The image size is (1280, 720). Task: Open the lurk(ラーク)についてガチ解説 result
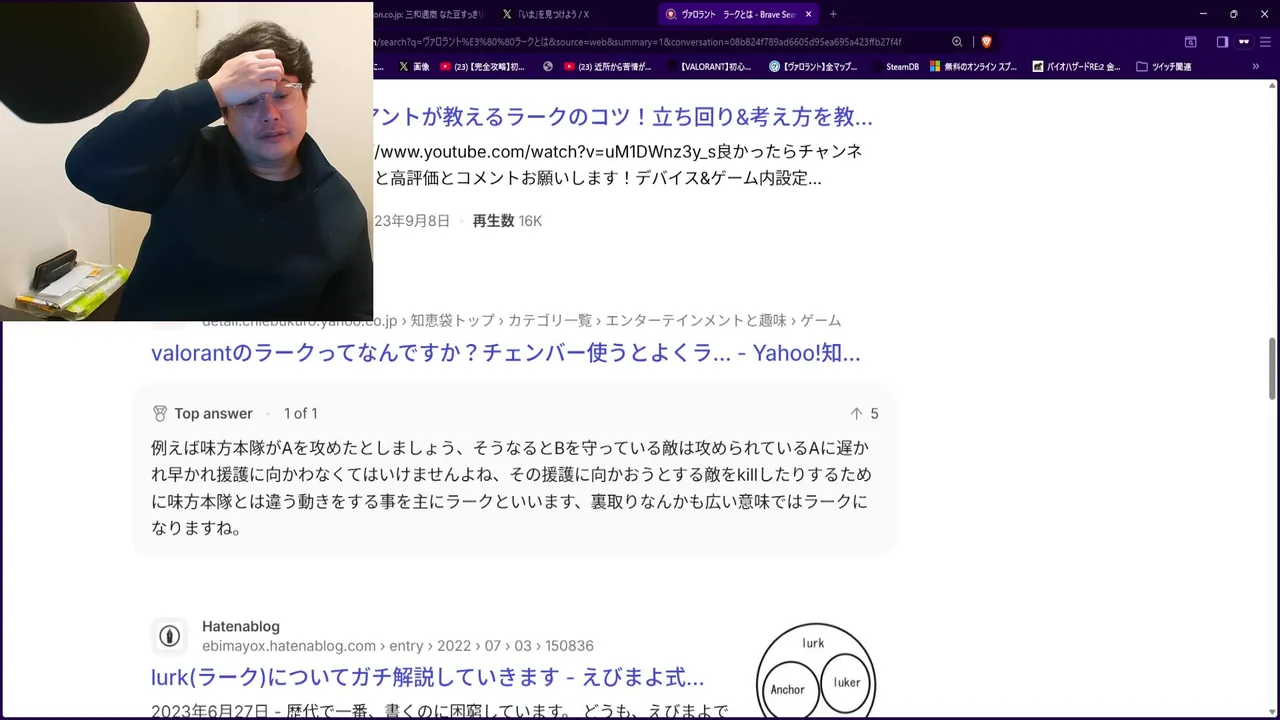coord(427,678)
